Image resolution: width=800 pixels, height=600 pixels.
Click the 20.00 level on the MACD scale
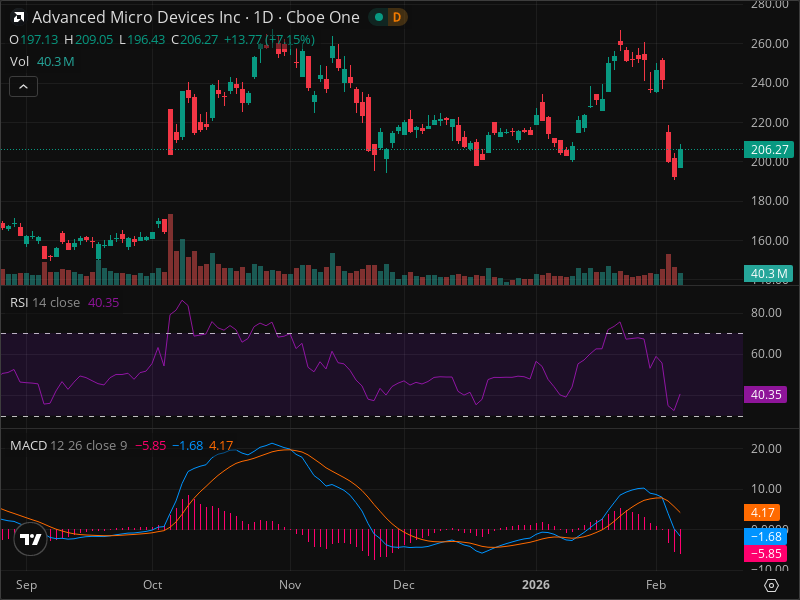click(x=766, y=448)
